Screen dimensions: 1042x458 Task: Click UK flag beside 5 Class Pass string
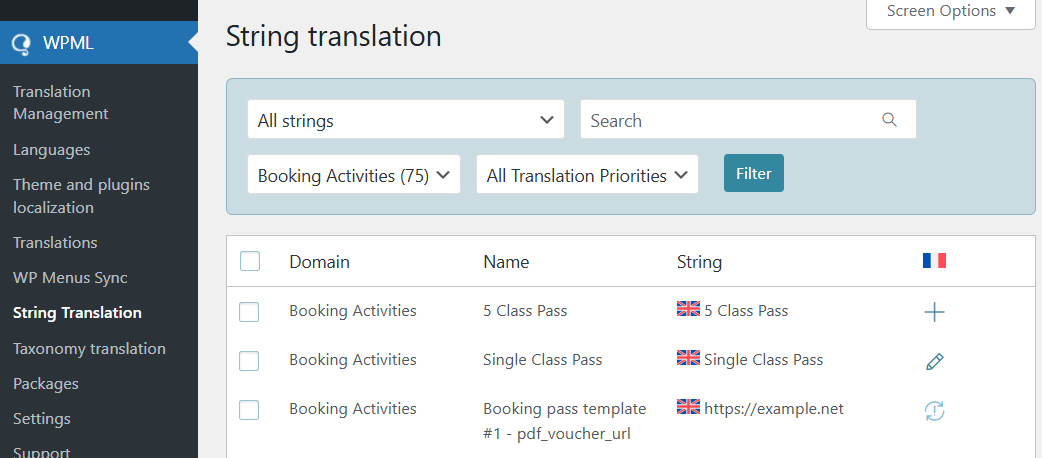pos(688,309)
